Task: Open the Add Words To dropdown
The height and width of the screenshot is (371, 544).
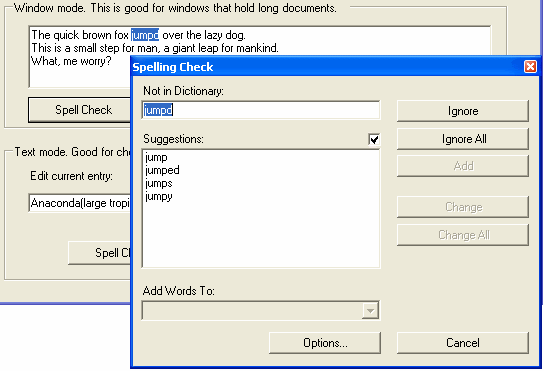Action: (x=370, y=310)
